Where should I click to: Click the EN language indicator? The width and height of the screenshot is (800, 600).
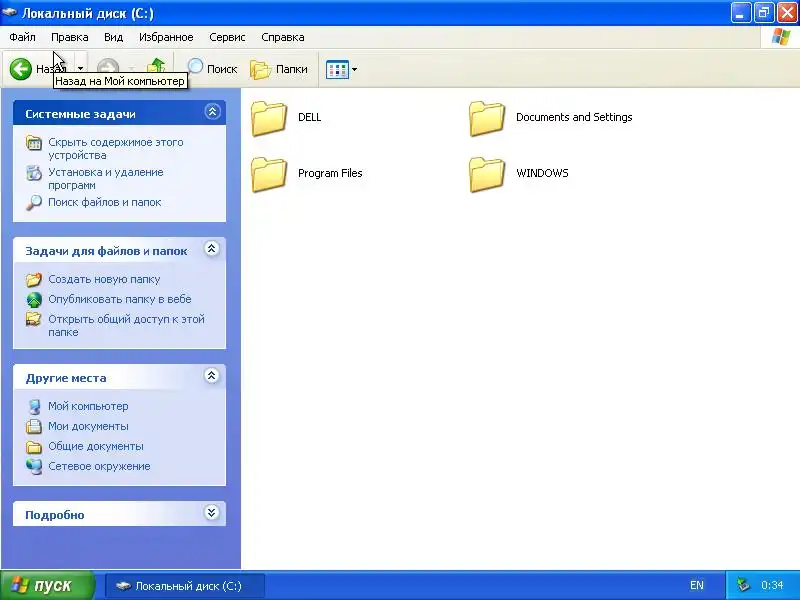point(696,585)
